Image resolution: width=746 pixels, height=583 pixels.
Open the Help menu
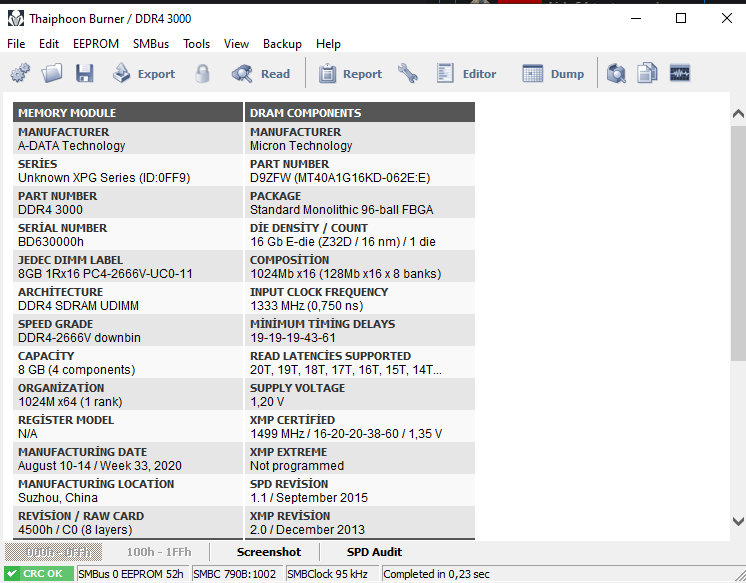pos(328,44)
